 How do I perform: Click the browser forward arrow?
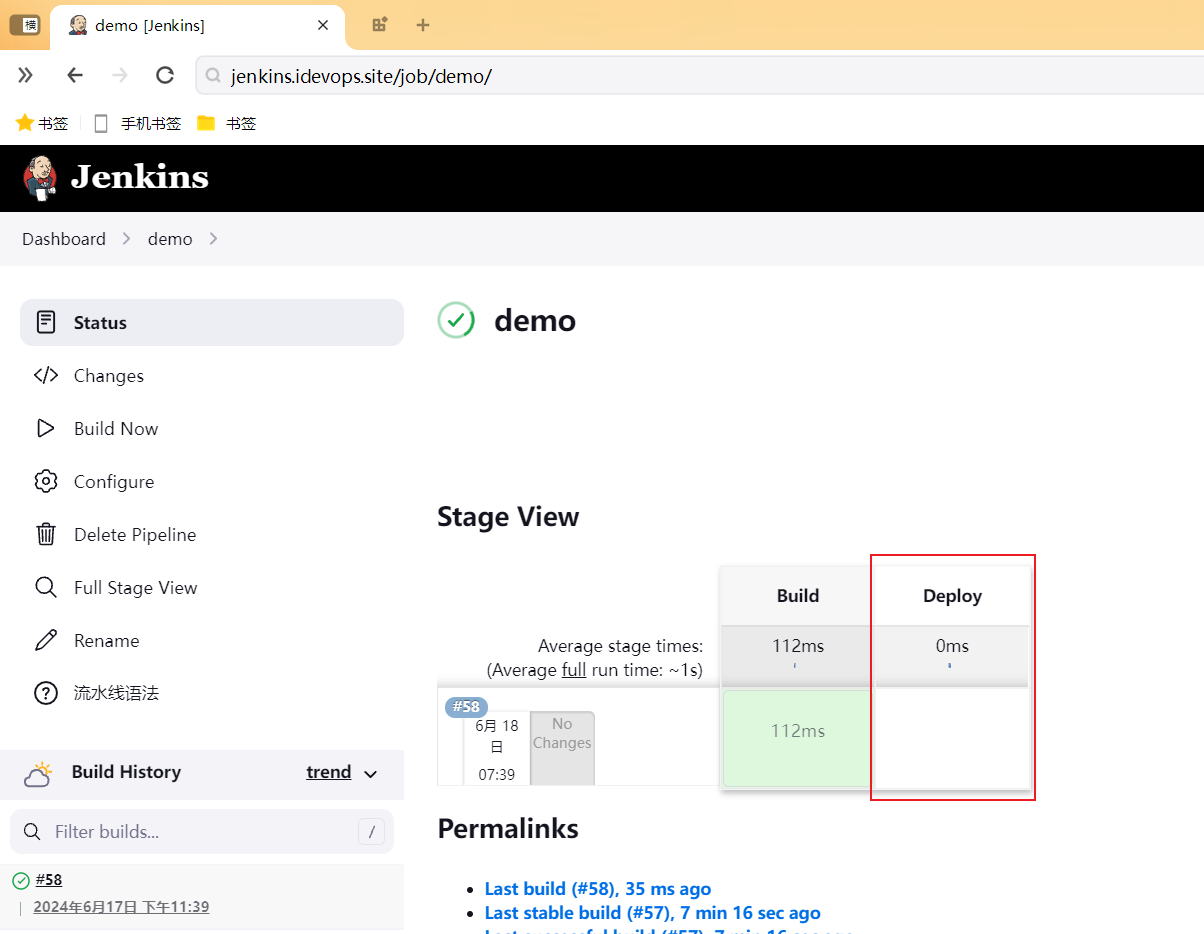[x=120, y=75]
